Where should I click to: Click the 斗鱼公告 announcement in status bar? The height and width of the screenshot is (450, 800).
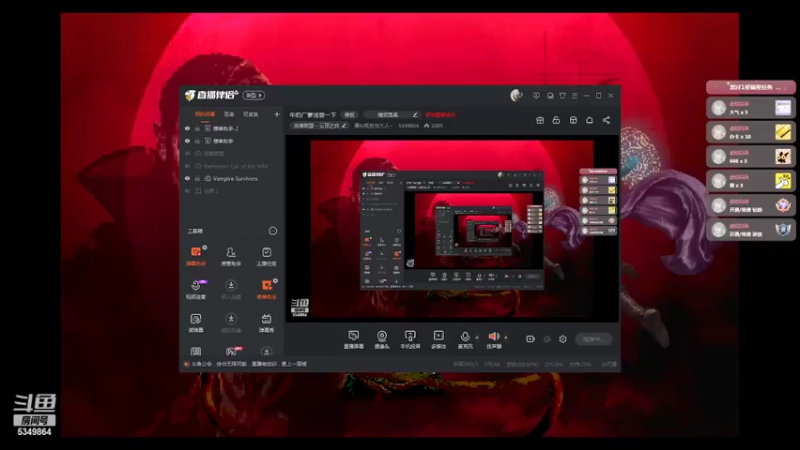[249, 364]
